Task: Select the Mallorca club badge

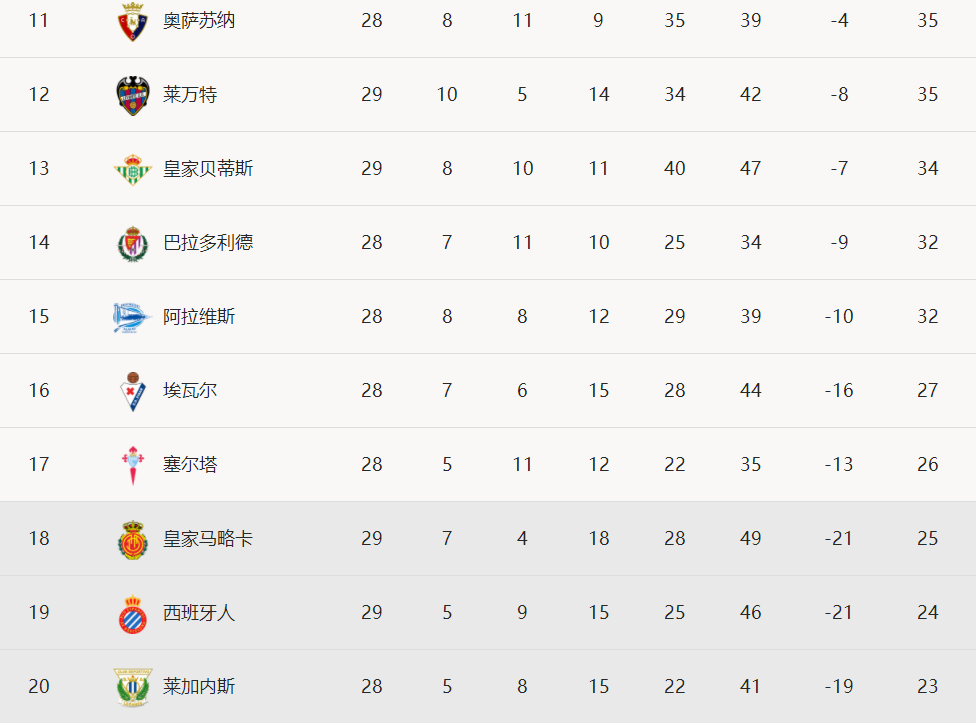Action: click(133, 539)
